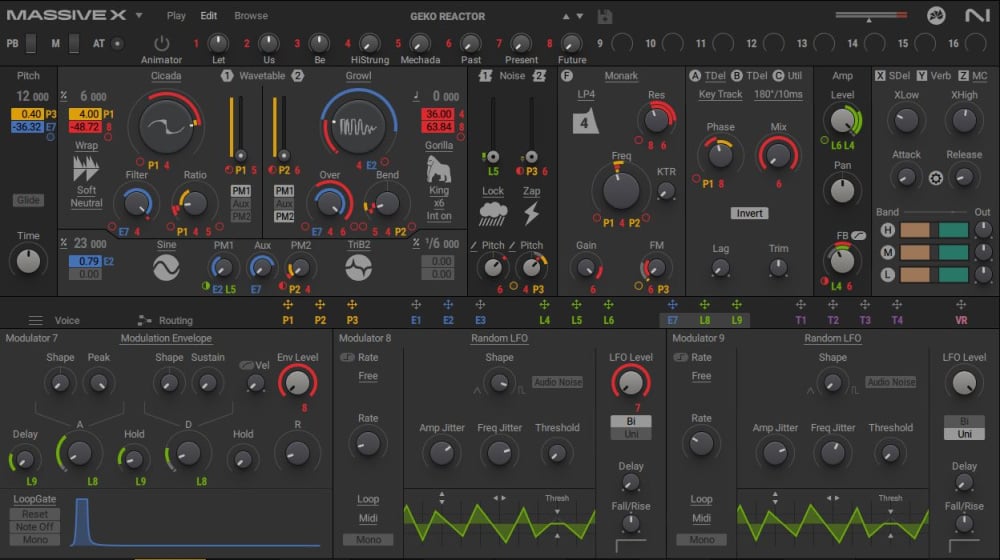Grab the L5 modulation drag handle
Screen dimensions: 1000x560
(576, 305)
